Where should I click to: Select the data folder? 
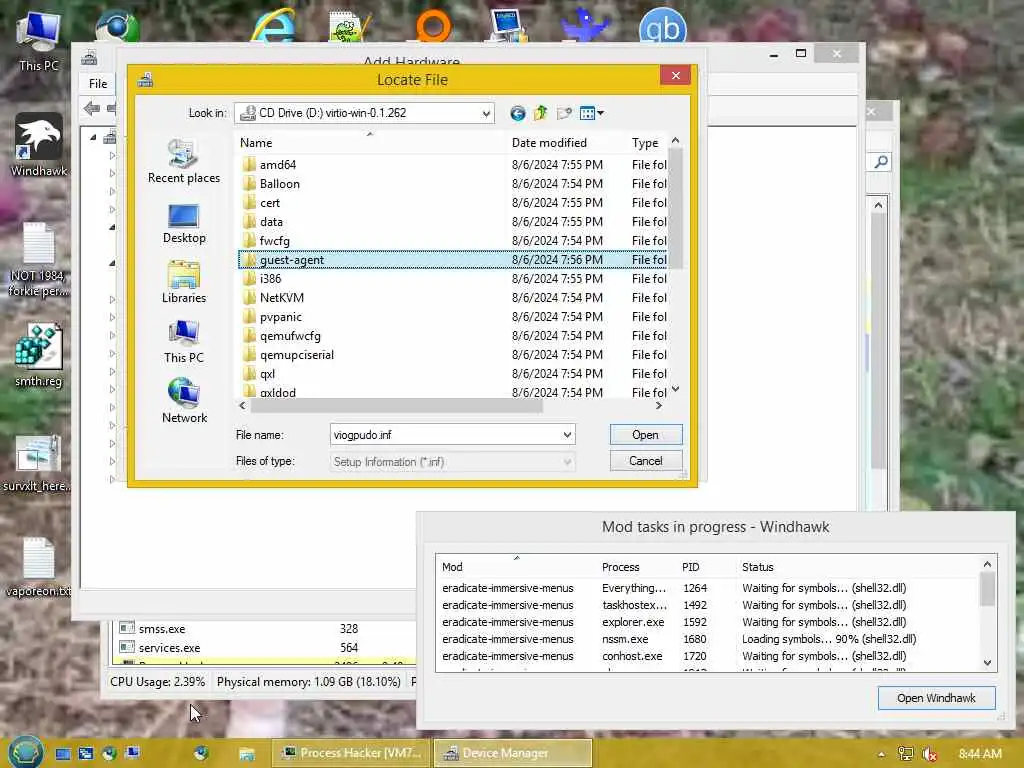[453, 221]
